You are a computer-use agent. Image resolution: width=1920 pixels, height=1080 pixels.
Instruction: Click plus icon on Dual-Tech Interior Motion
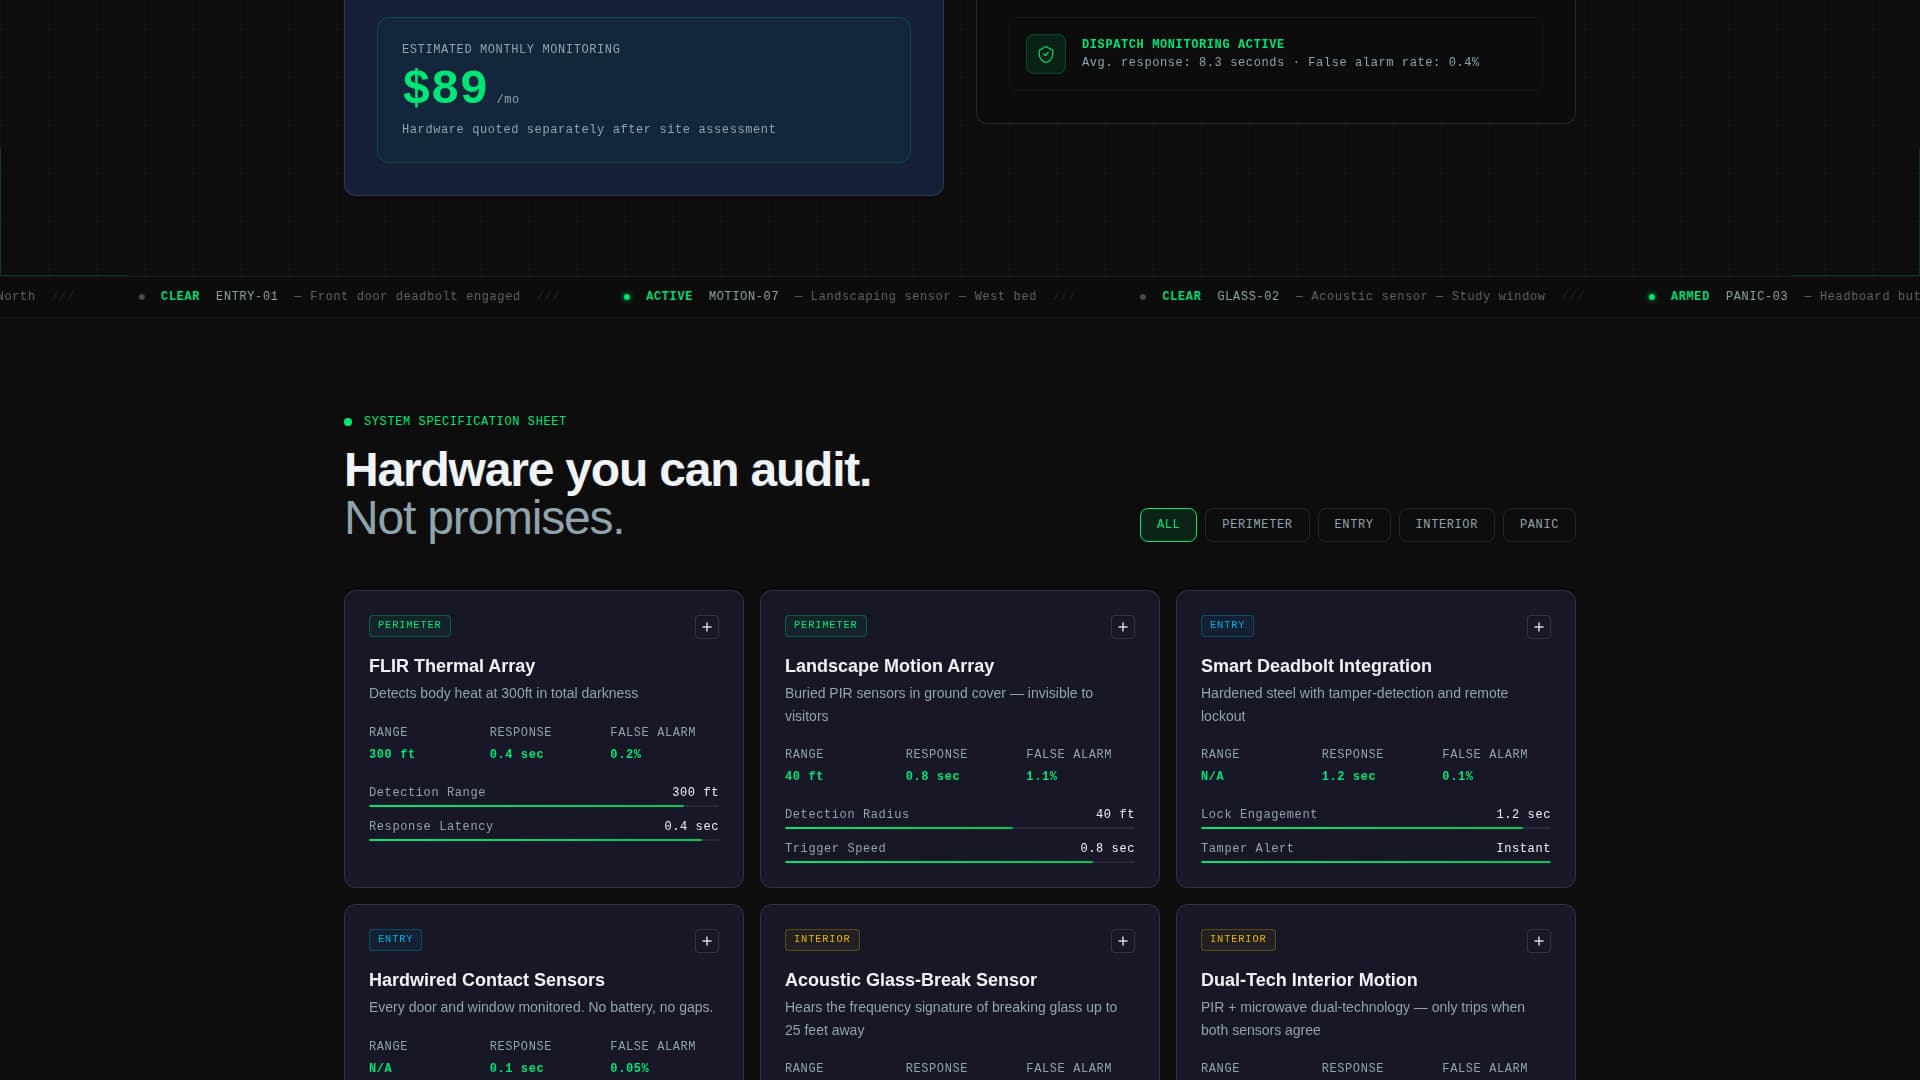pos(1538,941)
